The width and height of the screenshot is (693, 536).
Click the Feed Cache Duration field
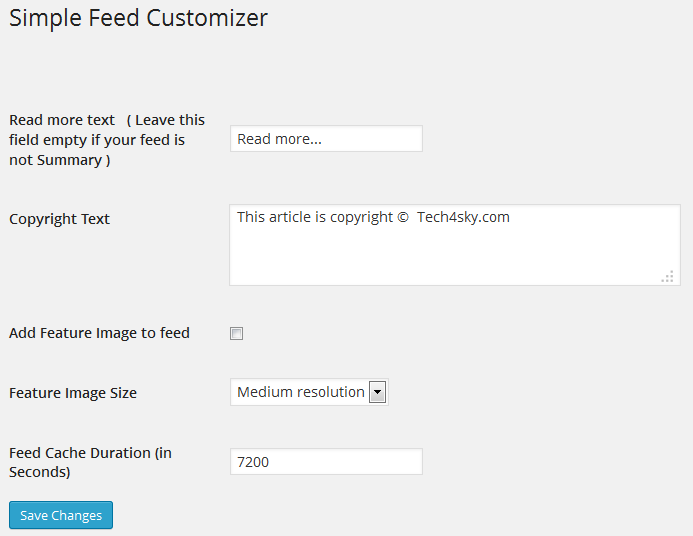tap(326, 462)
